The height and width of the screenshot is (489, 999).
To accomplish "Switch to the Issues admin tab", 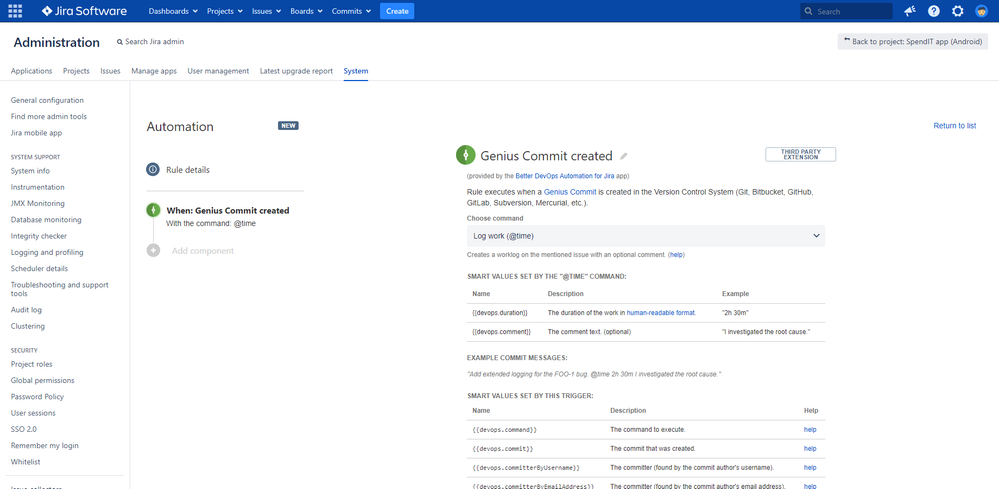I will [110, 71].
